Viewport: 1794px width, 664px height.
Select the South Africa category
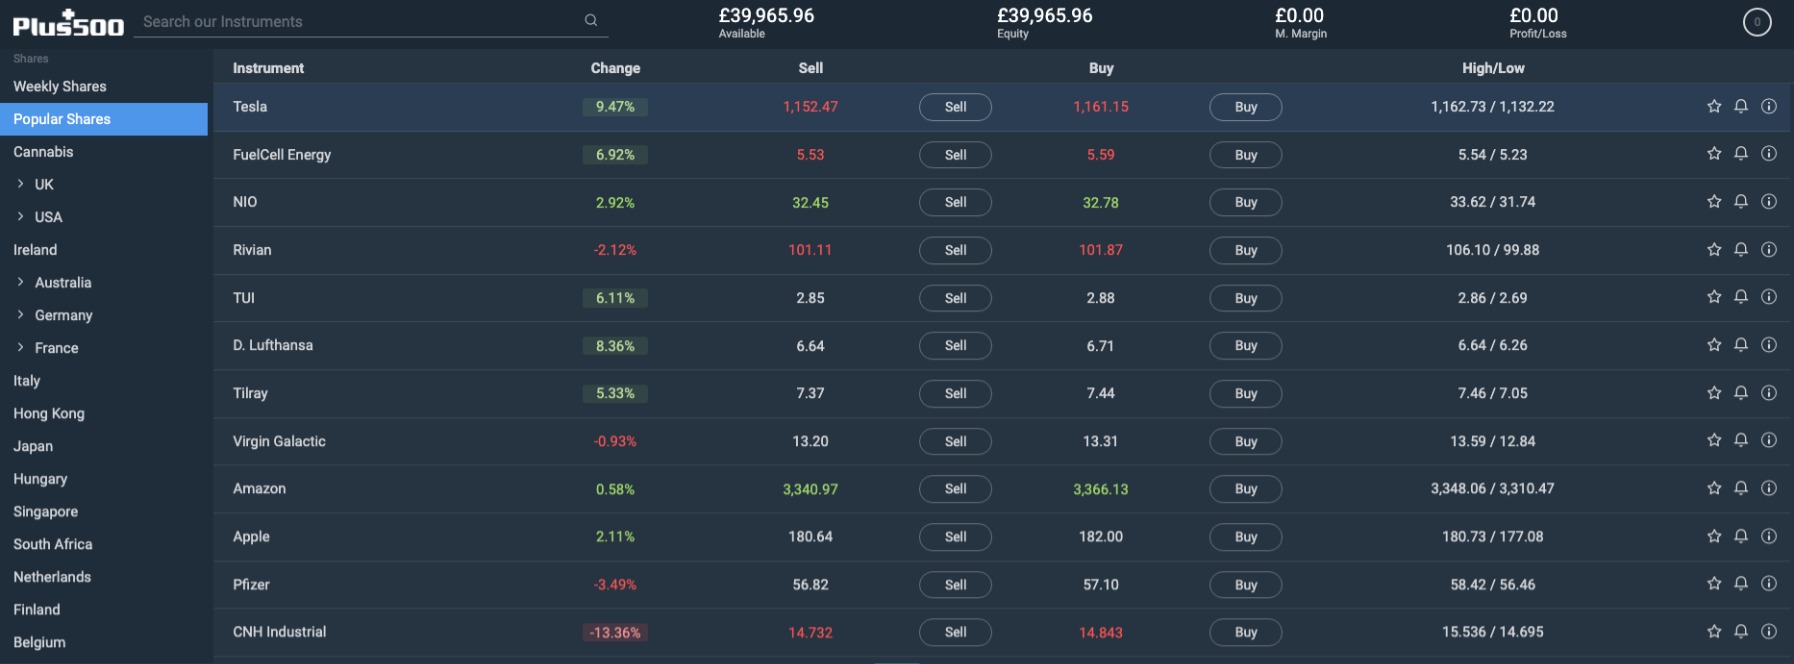[53, 544]
